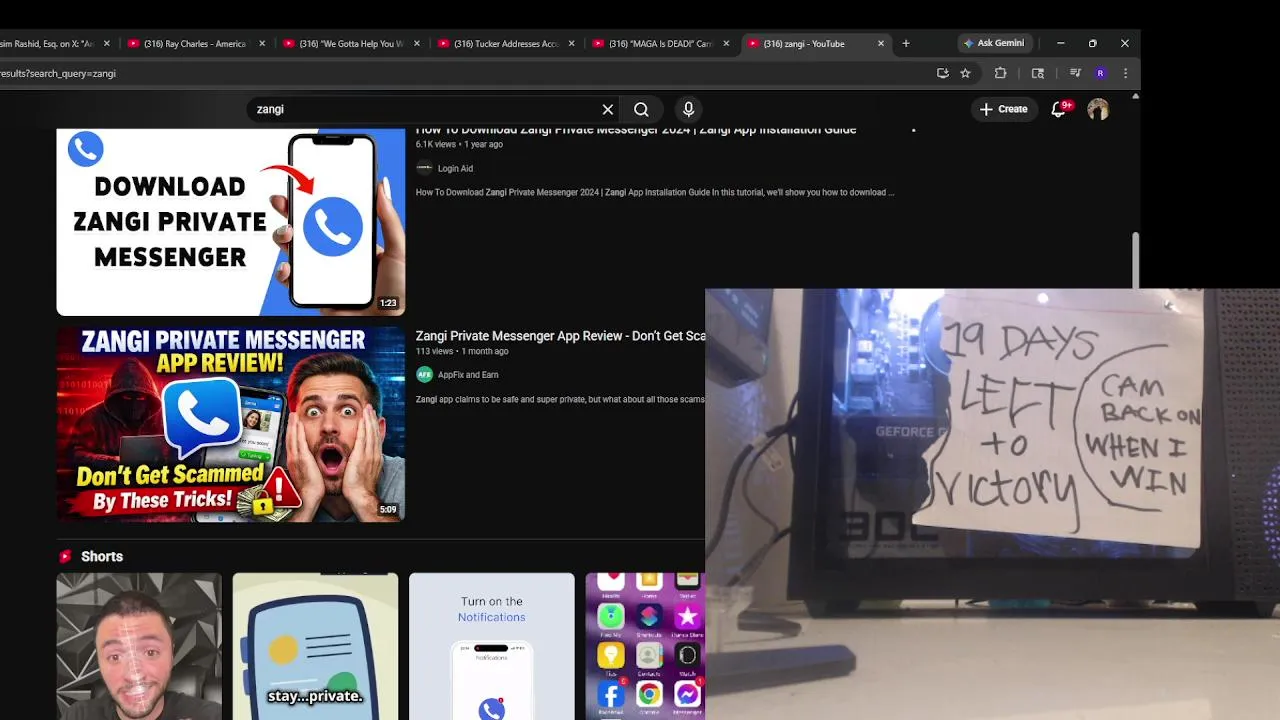The image size is (1280, 720).
Task: Close the zangi - YouTube tab
Action: click(x=881, y=43)
